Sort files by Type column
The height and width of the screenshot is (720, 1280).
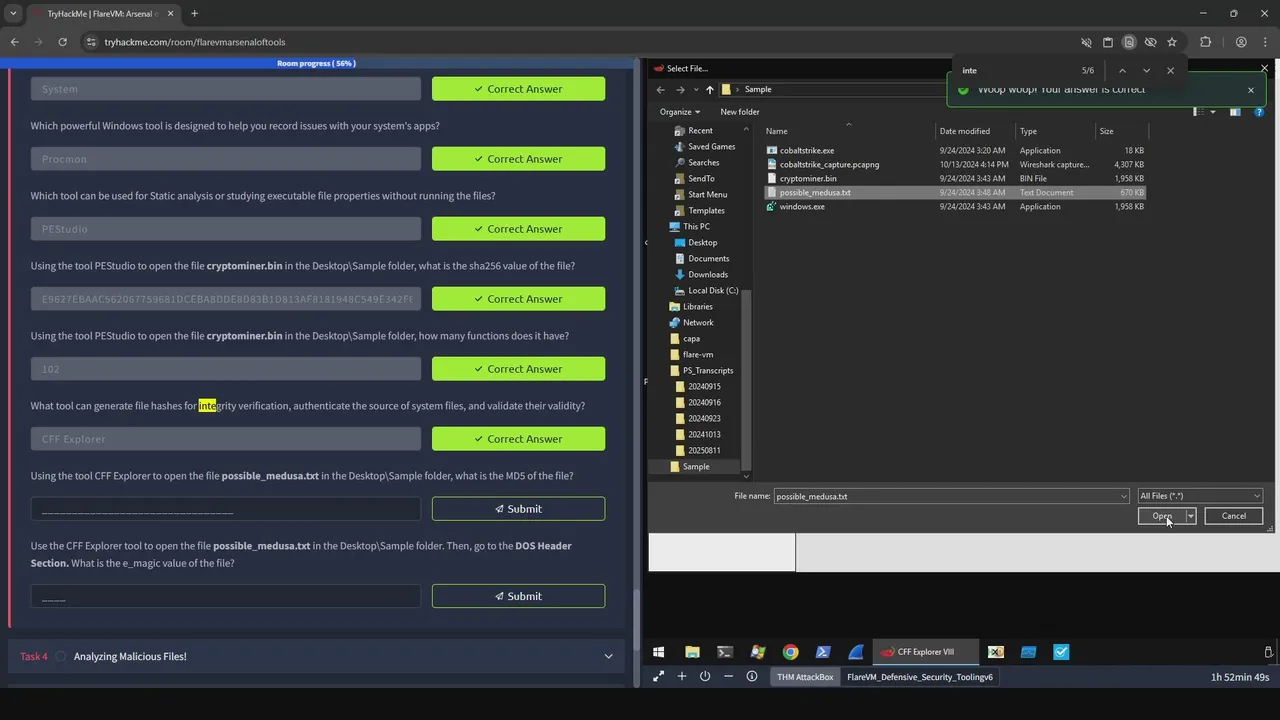click(x=1028, y=131)
